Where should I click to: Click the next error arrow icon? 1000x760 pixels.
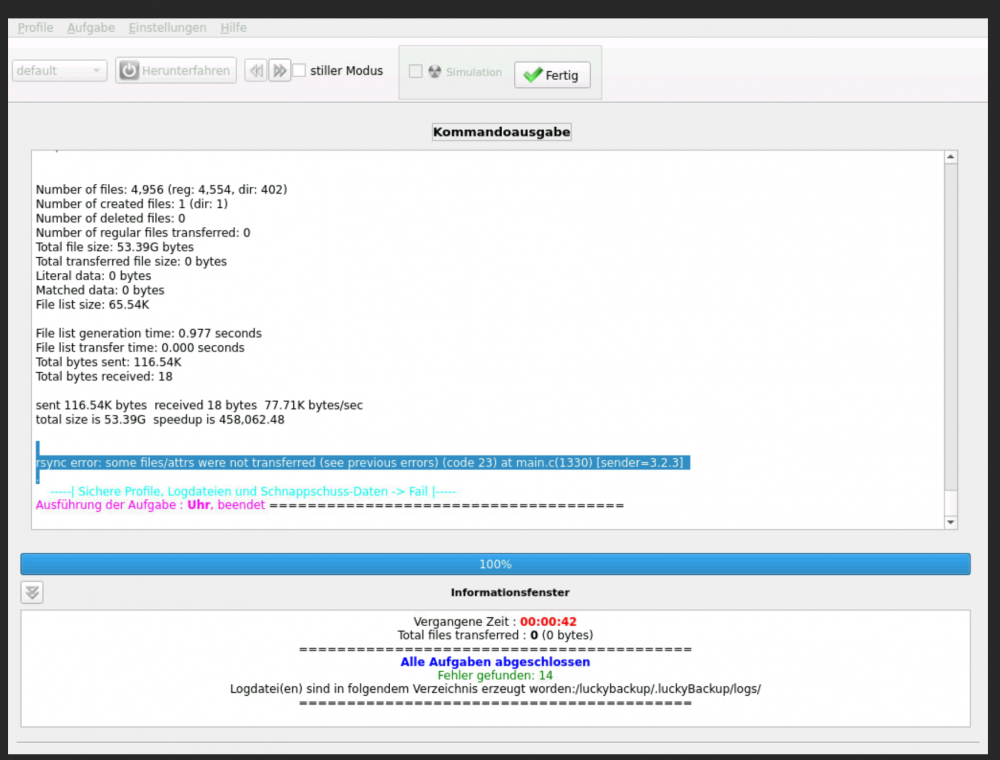279,70
